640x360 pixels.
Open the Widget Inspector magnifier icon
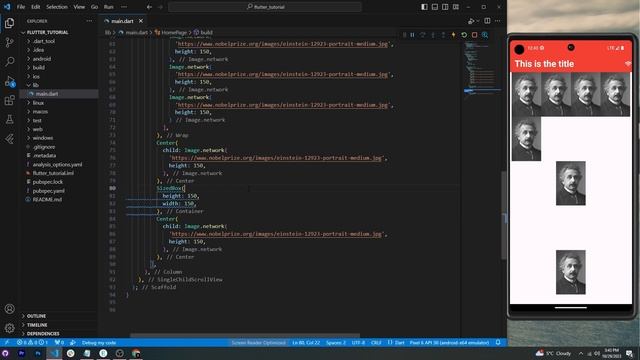coord(485,35)
